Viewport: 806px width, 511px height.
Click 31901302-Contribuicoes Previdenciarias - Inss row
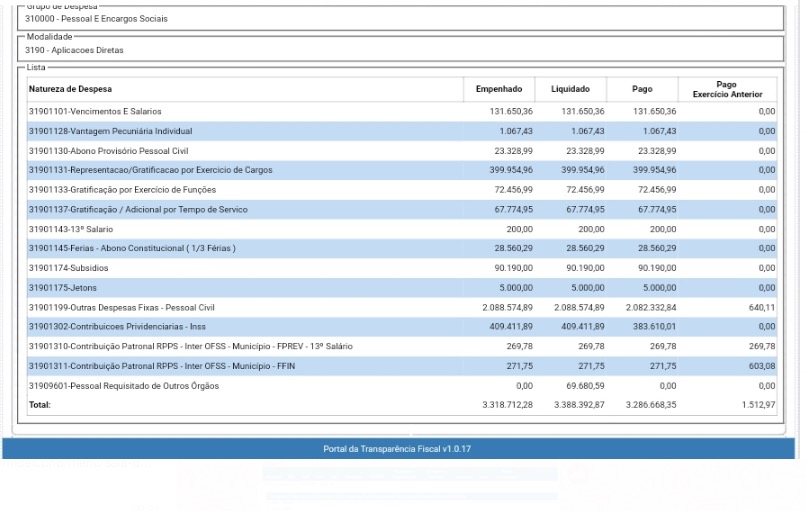tap(117, 327)
